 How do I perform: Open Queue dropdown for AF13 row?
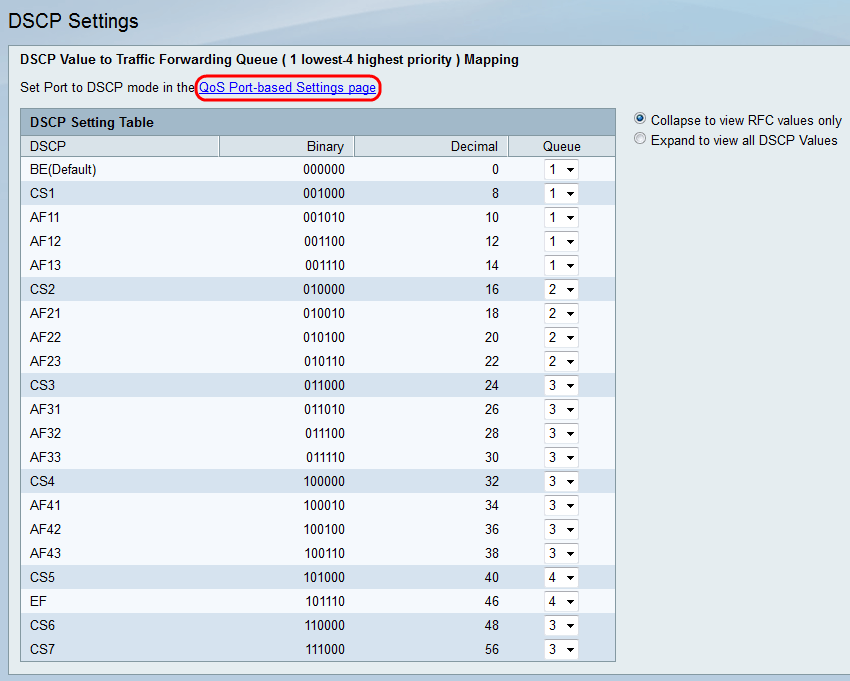(x=561, y=266)
